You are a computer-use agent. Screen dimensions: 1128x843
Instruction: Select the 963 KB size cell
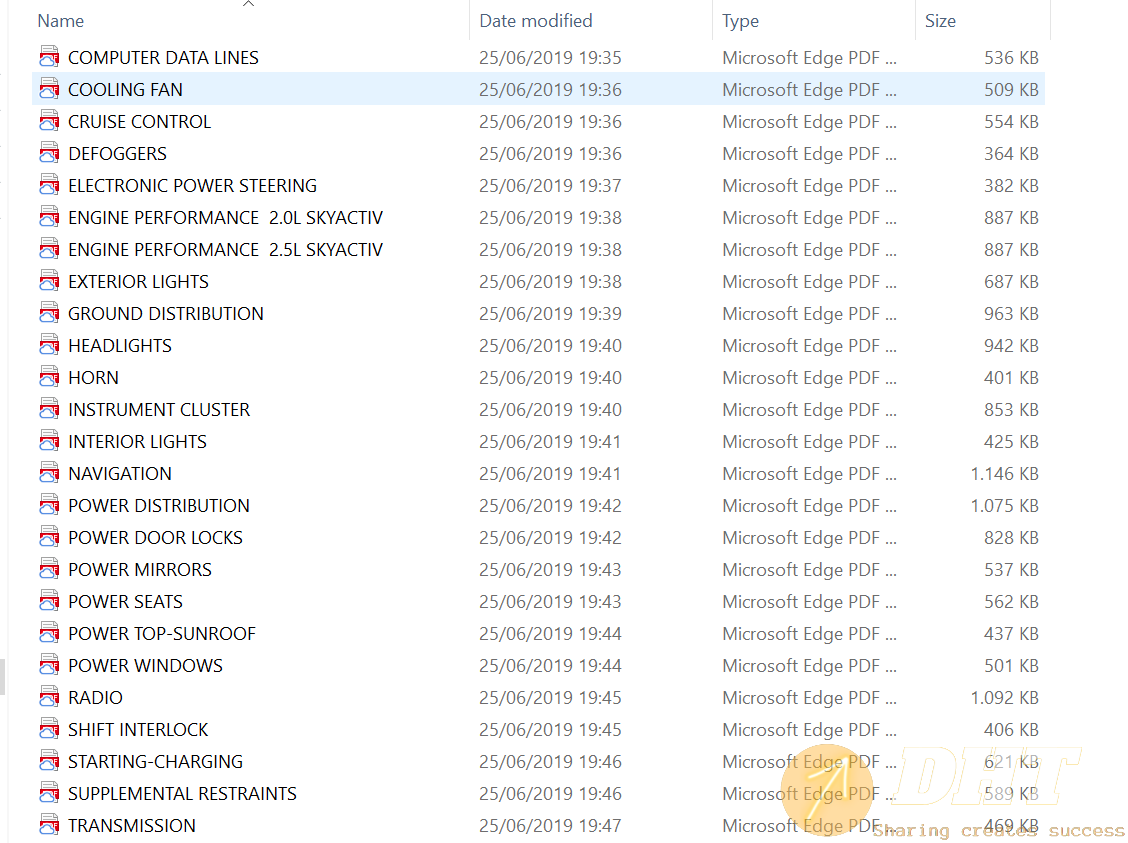tap(1011, 314)
